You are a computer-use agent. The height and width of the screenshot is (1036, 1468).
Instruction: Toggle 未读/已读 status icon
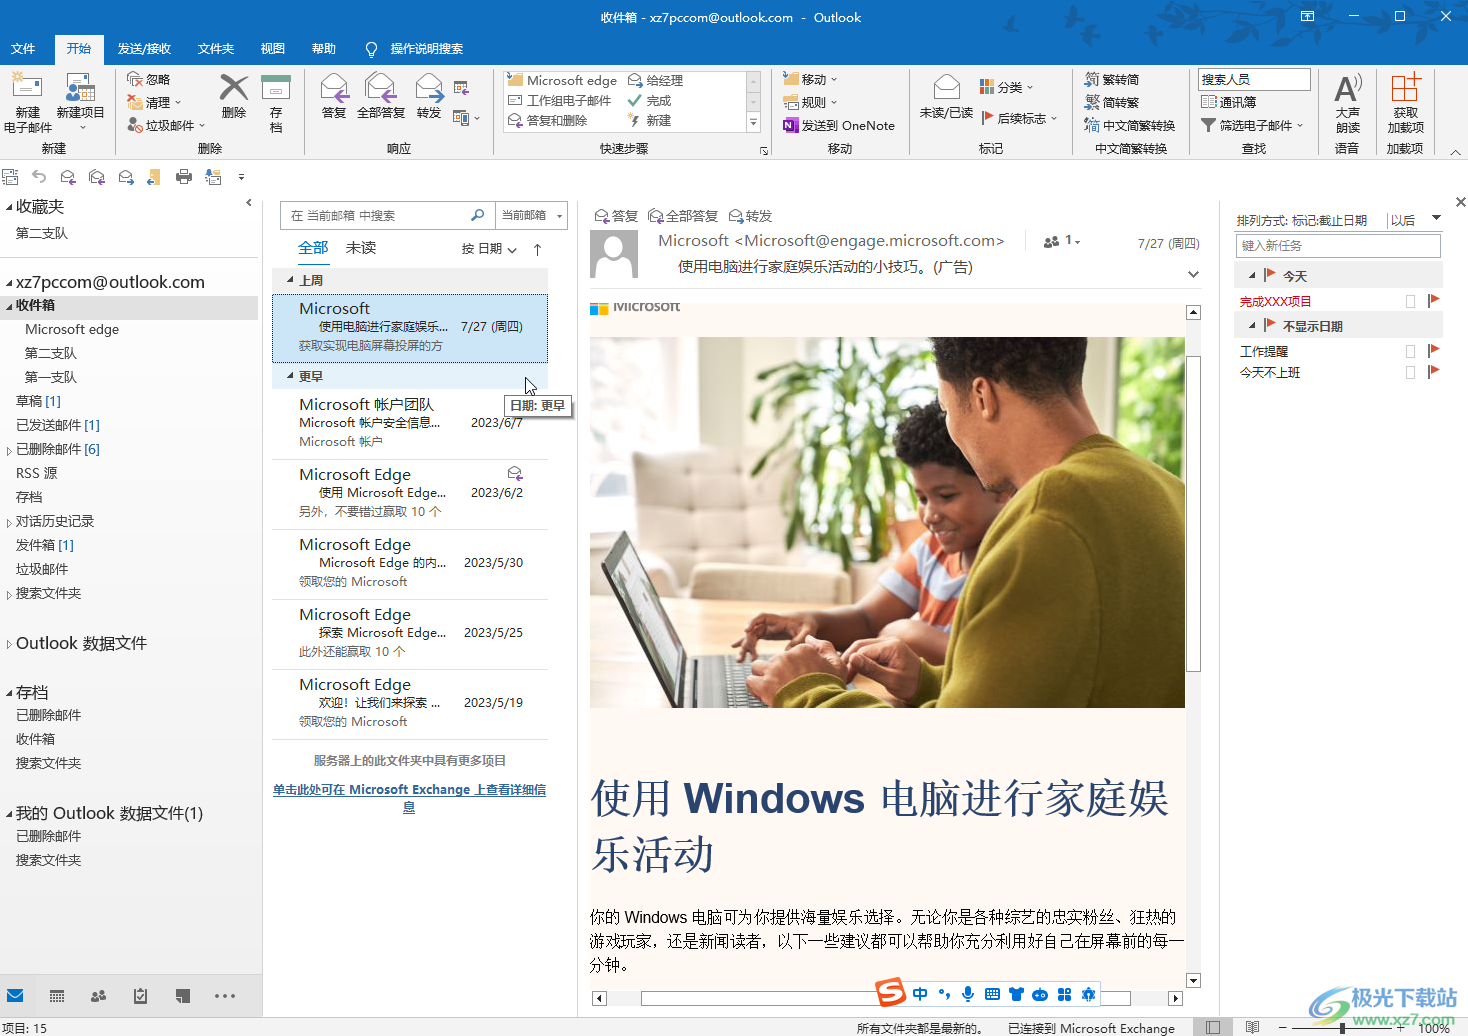pyautogui.click(x=946, y=97)
